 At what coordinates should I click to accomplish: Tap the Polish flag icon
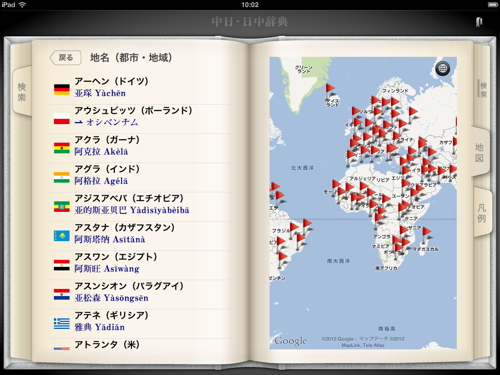(62, 119)
